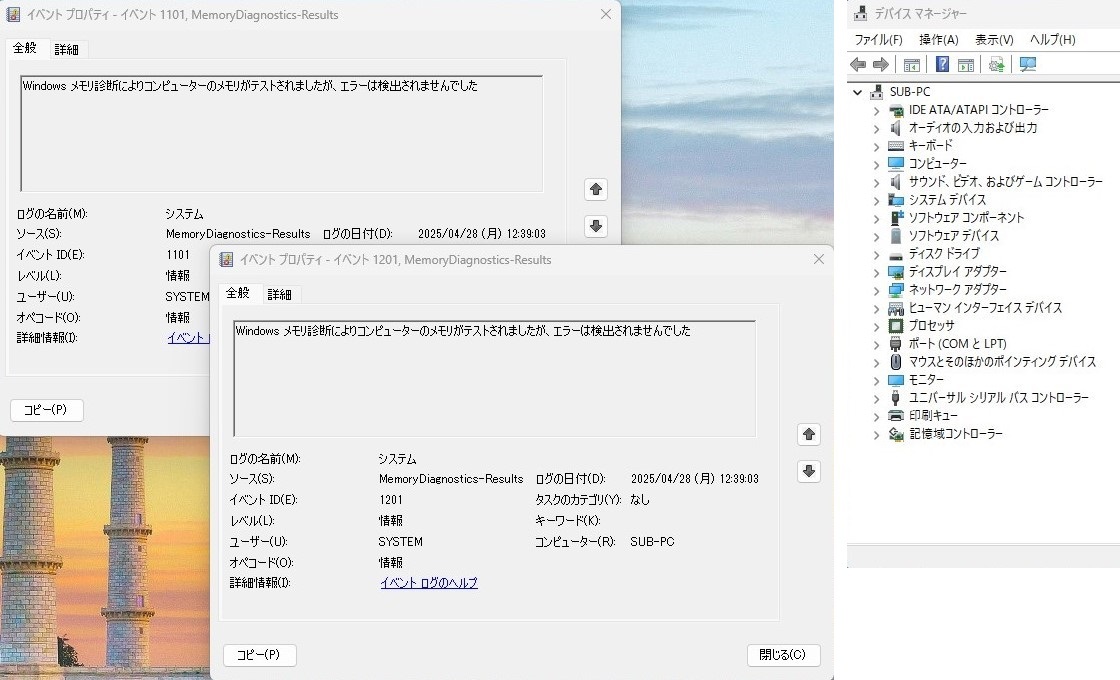The width and height of the screenshot is (1120, 680).
Task: Click the computer name value SUB-PC in Event 1201
Action: (652, 542)
